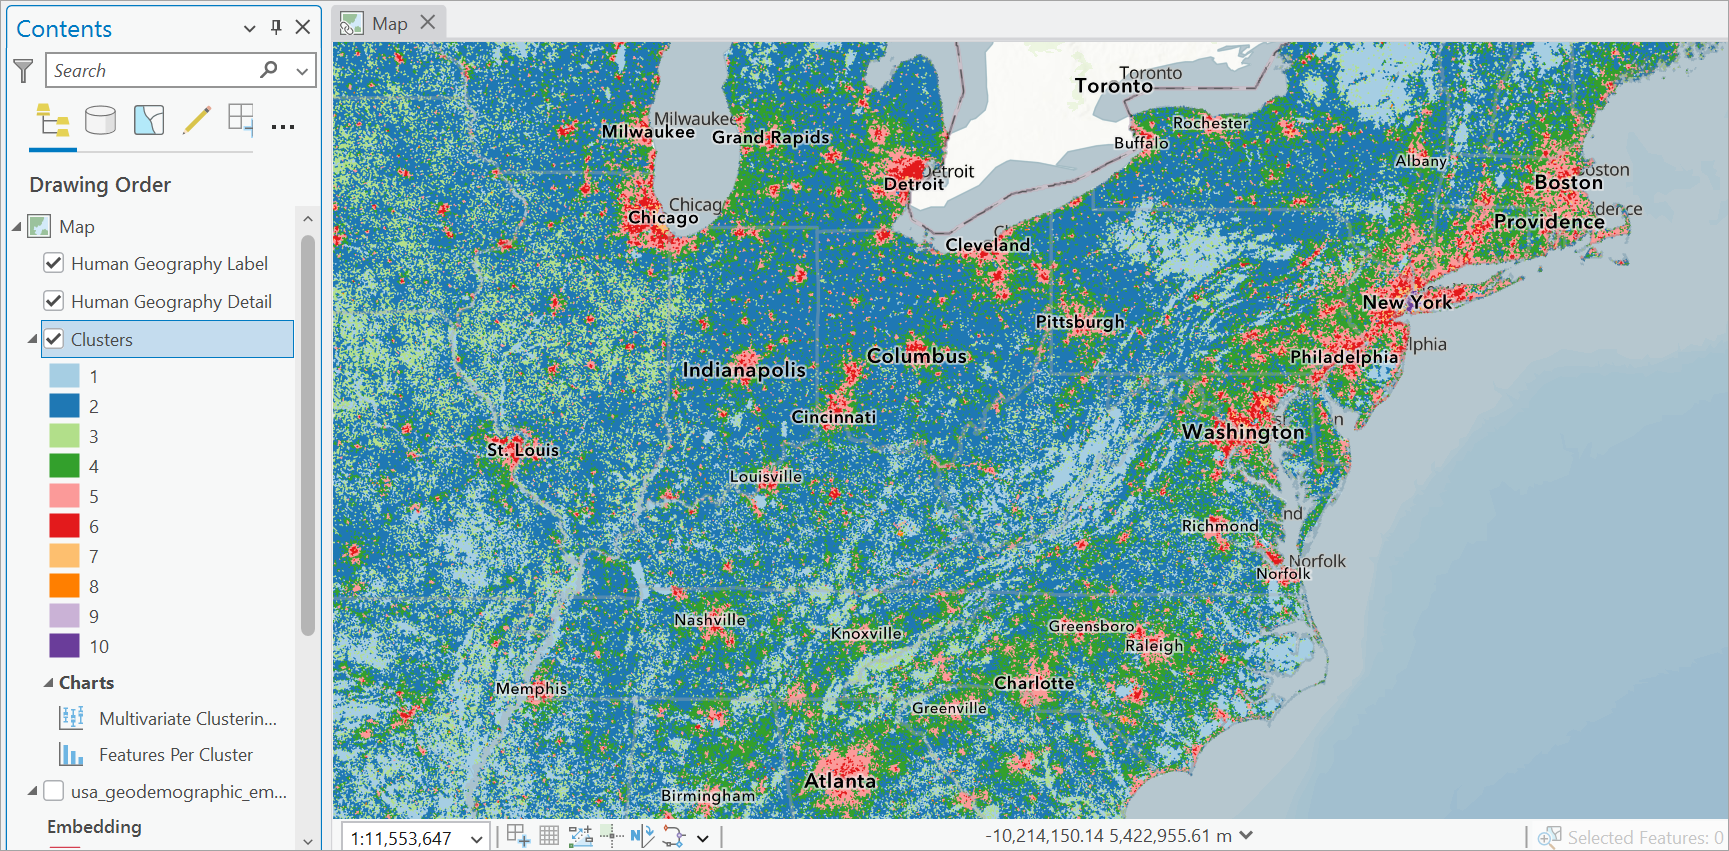Open dropdown next to constraints tools
Viewport: 1729px width, 851px height.
(x=703, y=838)
